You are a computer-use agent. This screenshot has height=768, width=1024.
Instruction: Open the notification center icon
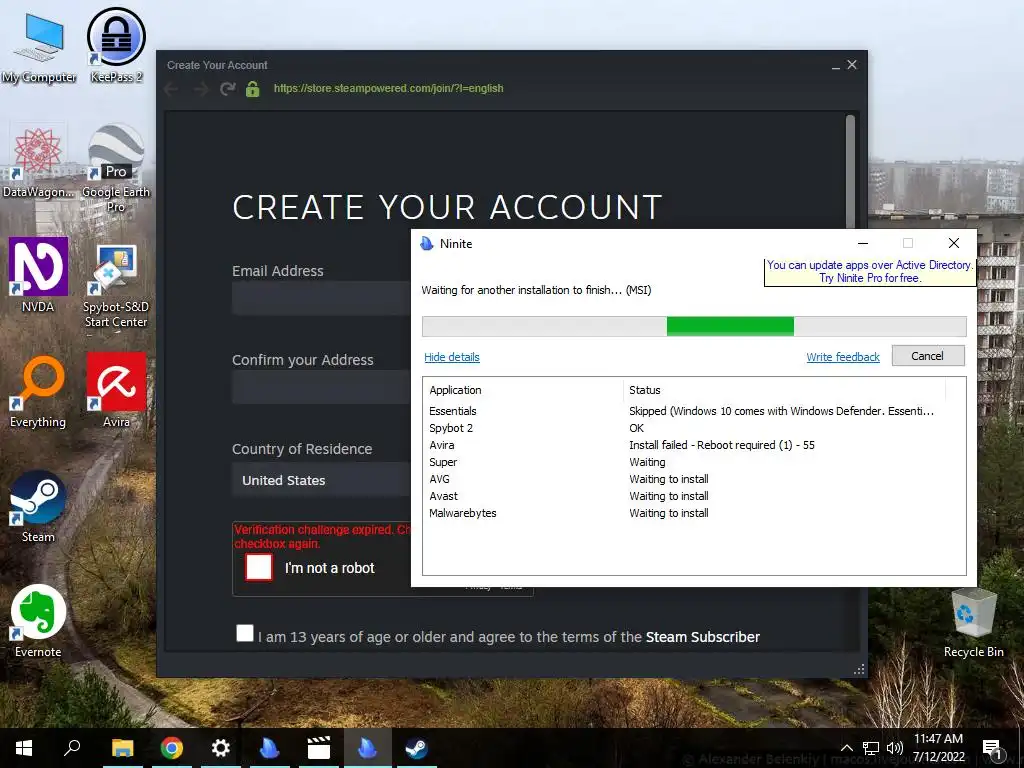[x=993, y=749]
